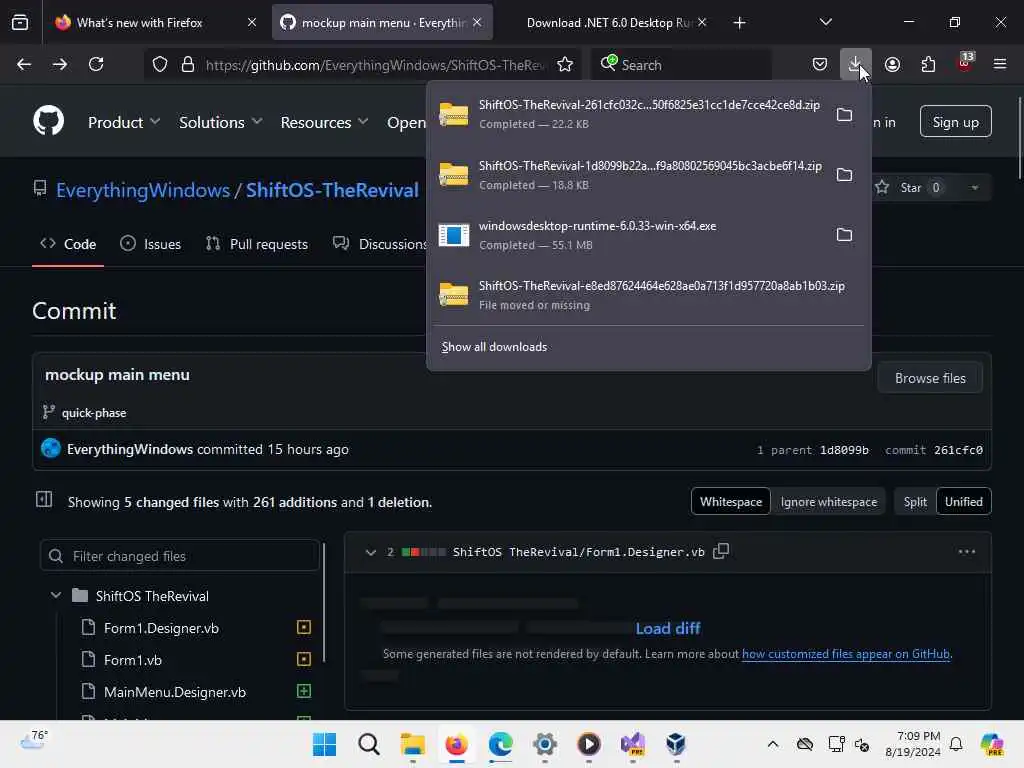The image size is (1024, 768).
Task: Open Visual Studio from taskbar
Action: click(x=632, y=744)
